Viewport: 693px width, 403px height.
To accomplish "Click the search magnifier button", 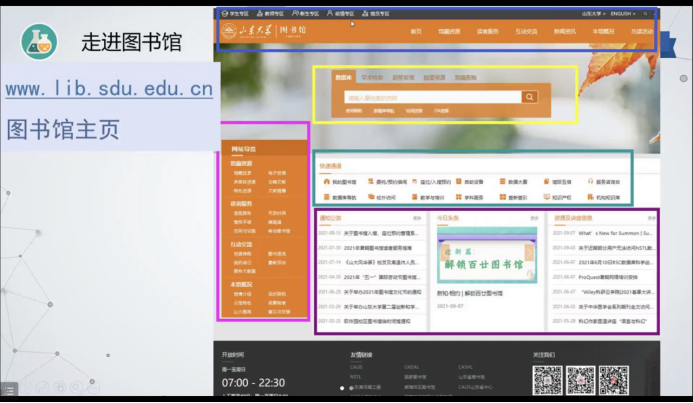I will [530, 97].
